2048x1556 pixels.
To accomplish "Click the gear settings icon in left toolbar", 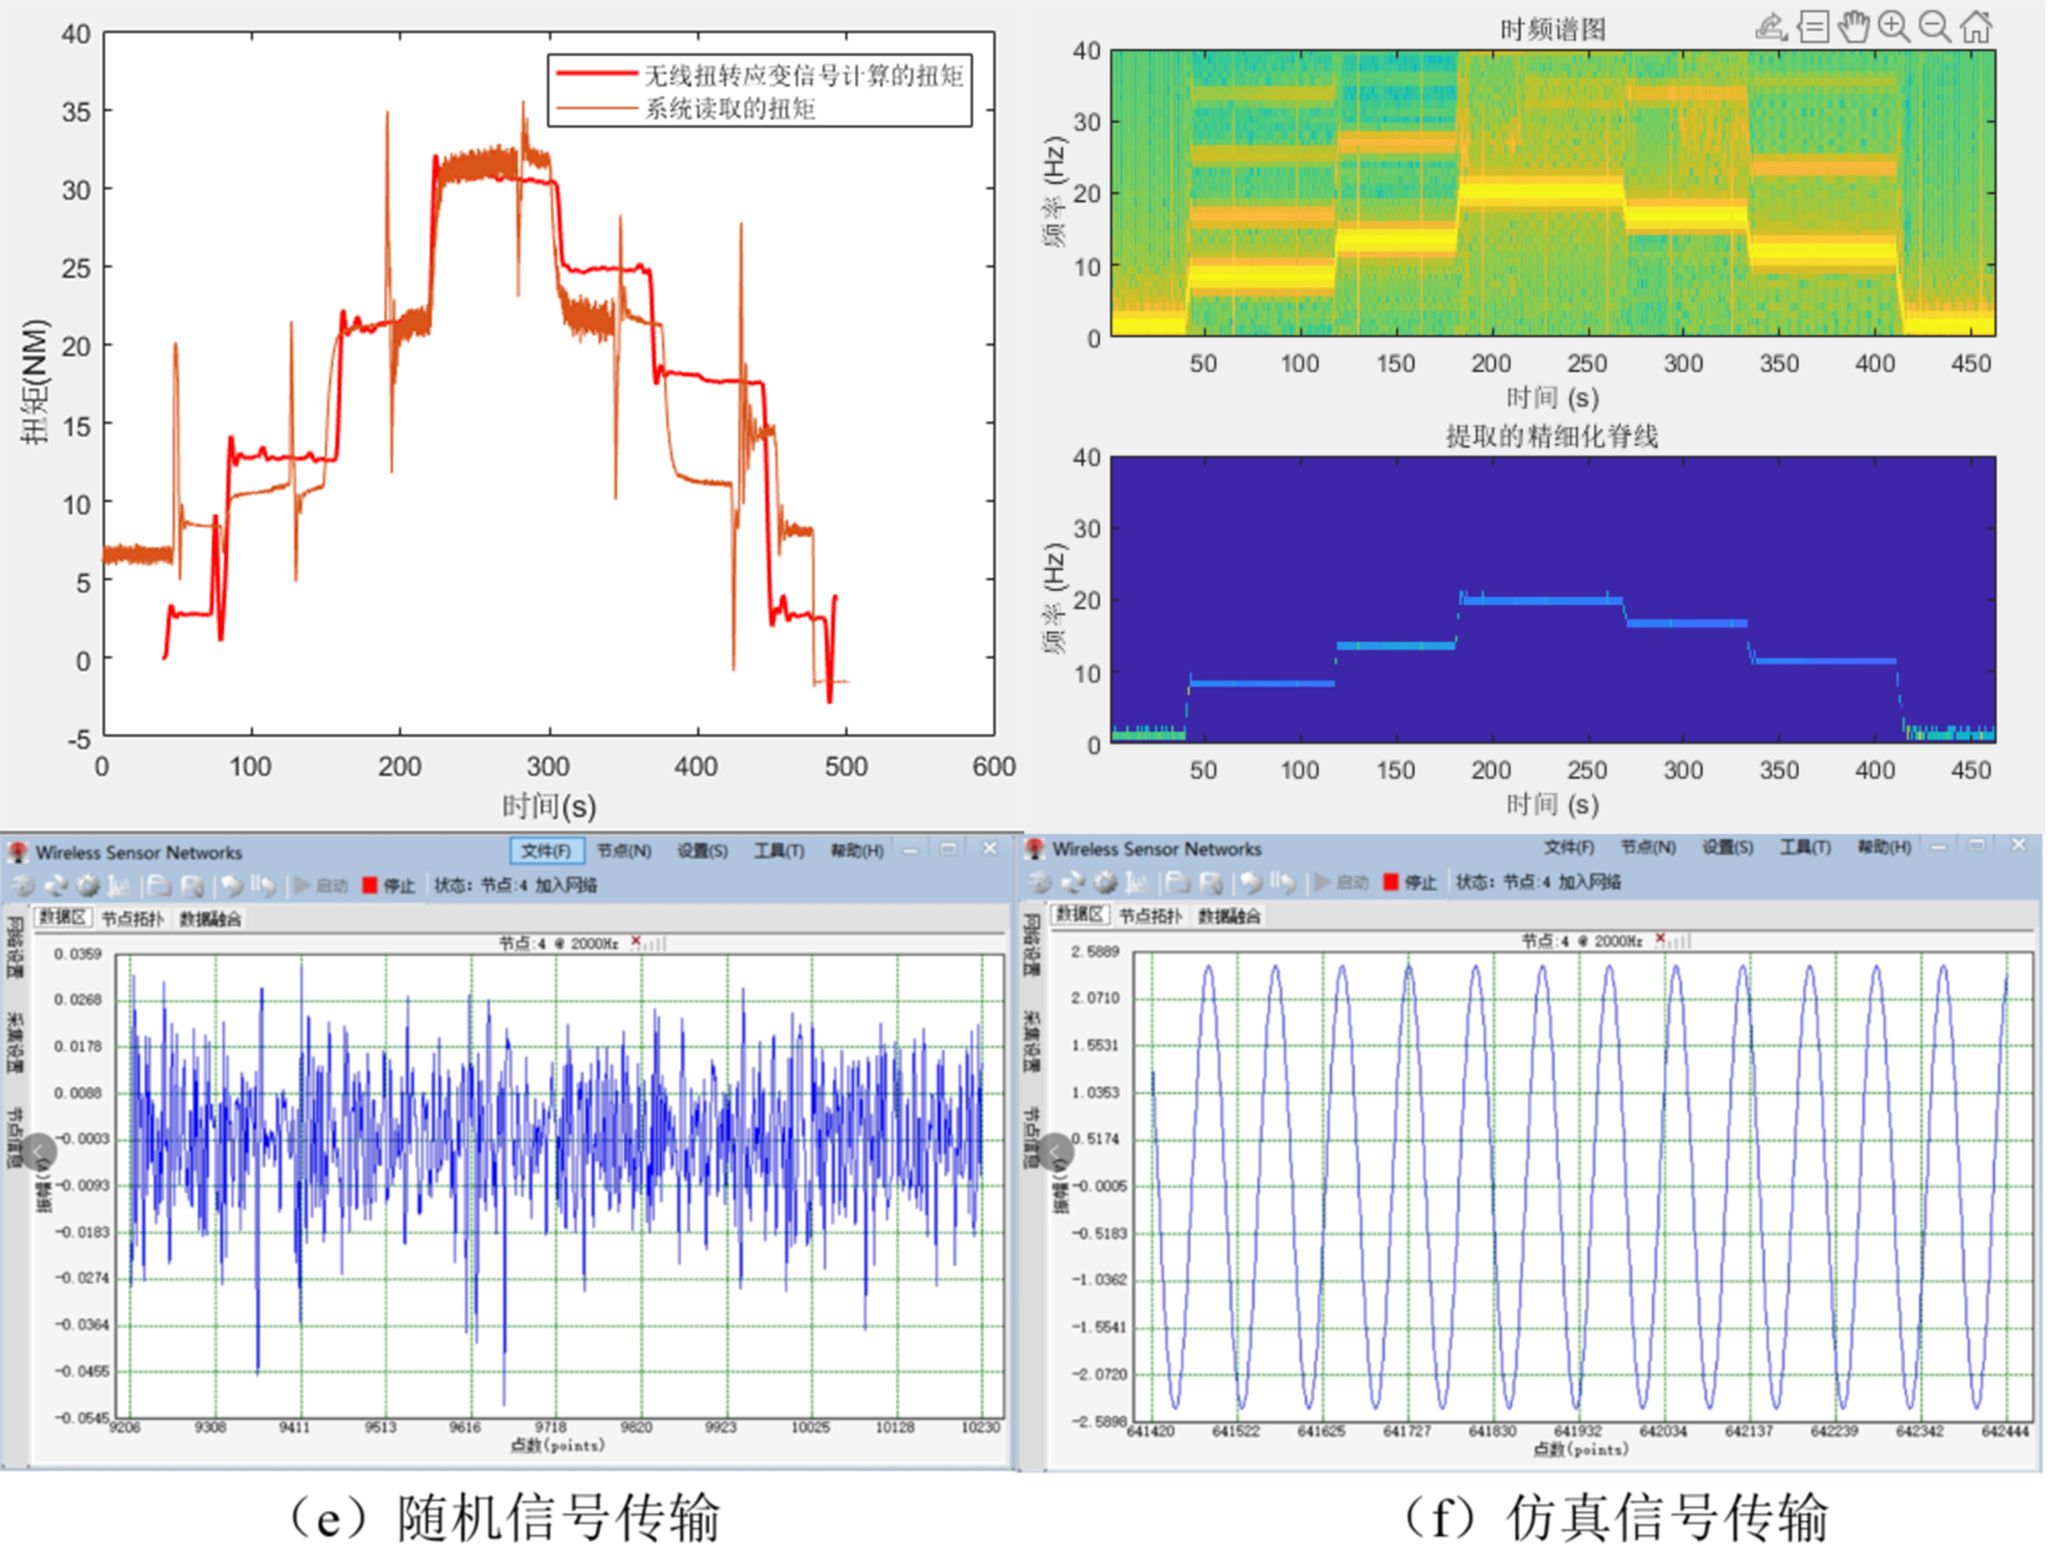I will tap(88, 885).
